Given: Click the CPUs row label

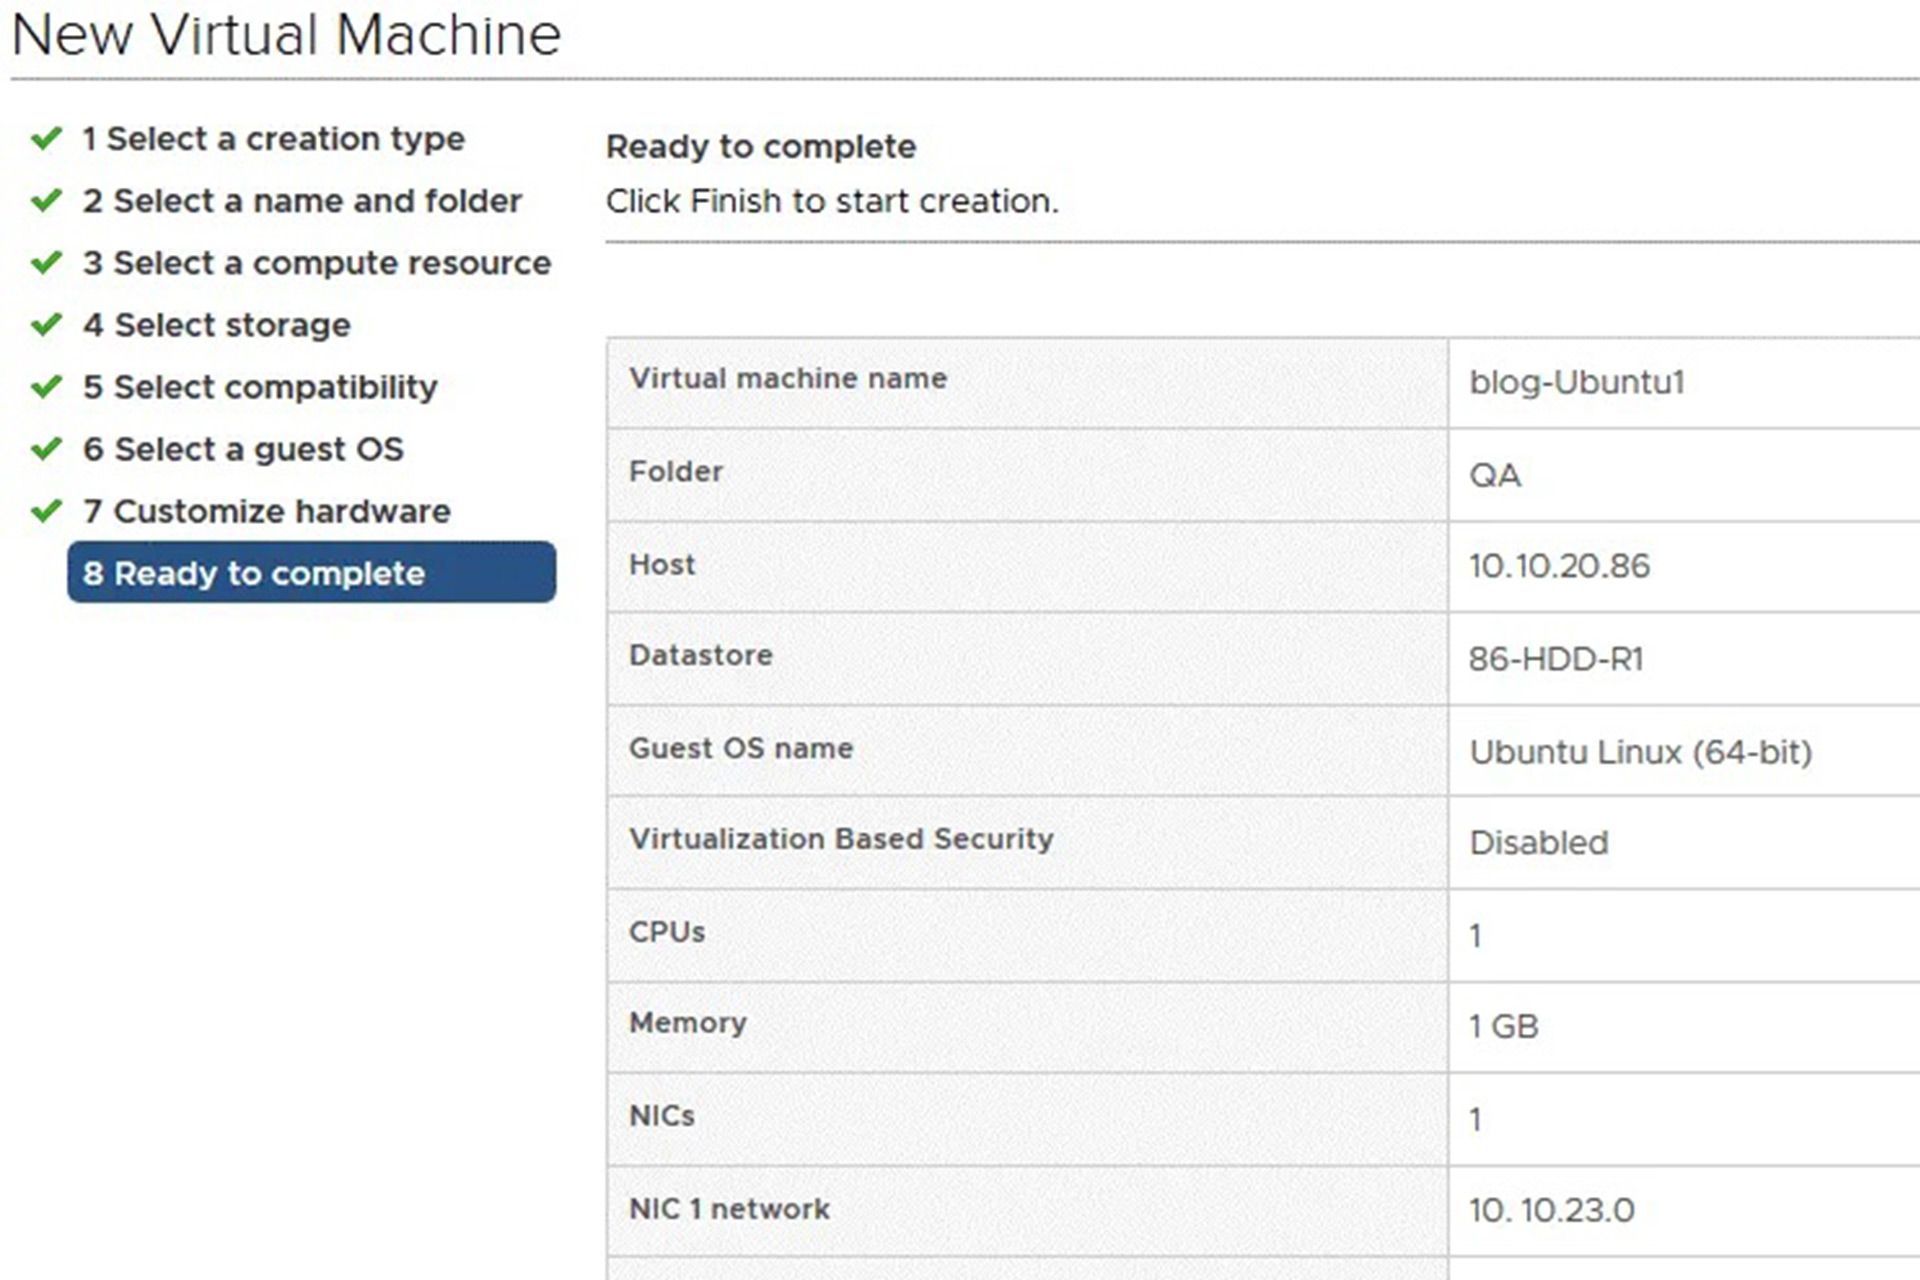Looking at the screenshot, I should click(x=666, y=931).
